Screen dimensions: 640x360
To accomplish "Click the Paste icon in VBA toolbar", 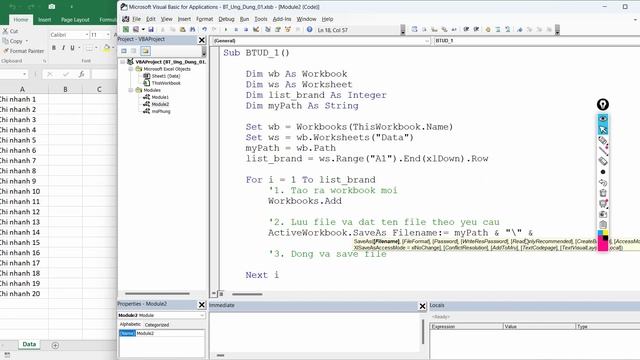I will (x=182, y=29).
